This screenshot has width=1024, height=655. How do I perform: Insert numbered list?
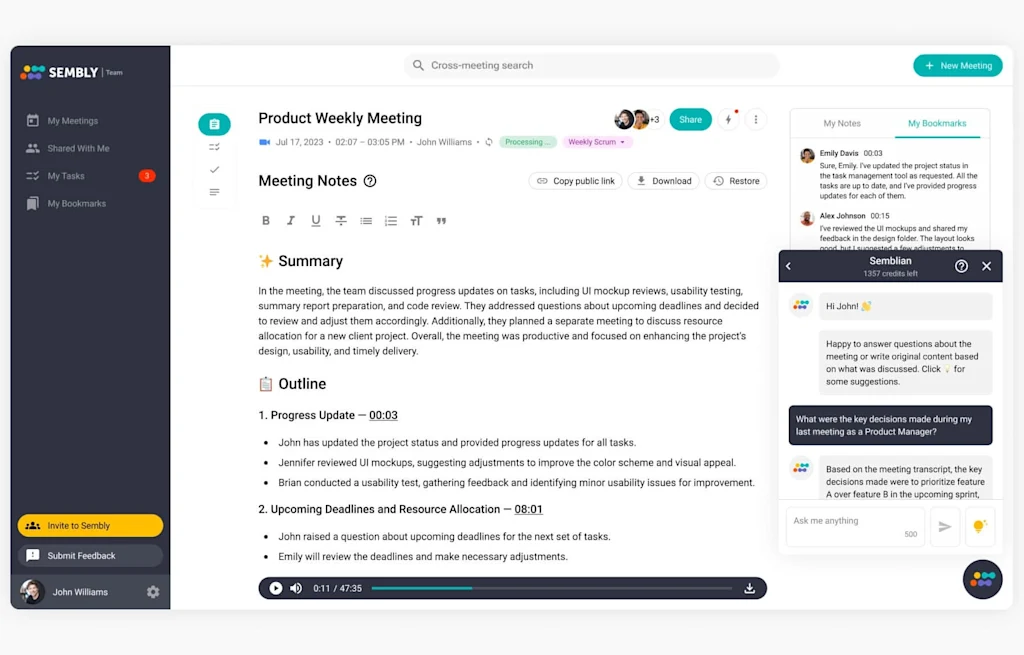pyautogui.click(x=391, y=221)
